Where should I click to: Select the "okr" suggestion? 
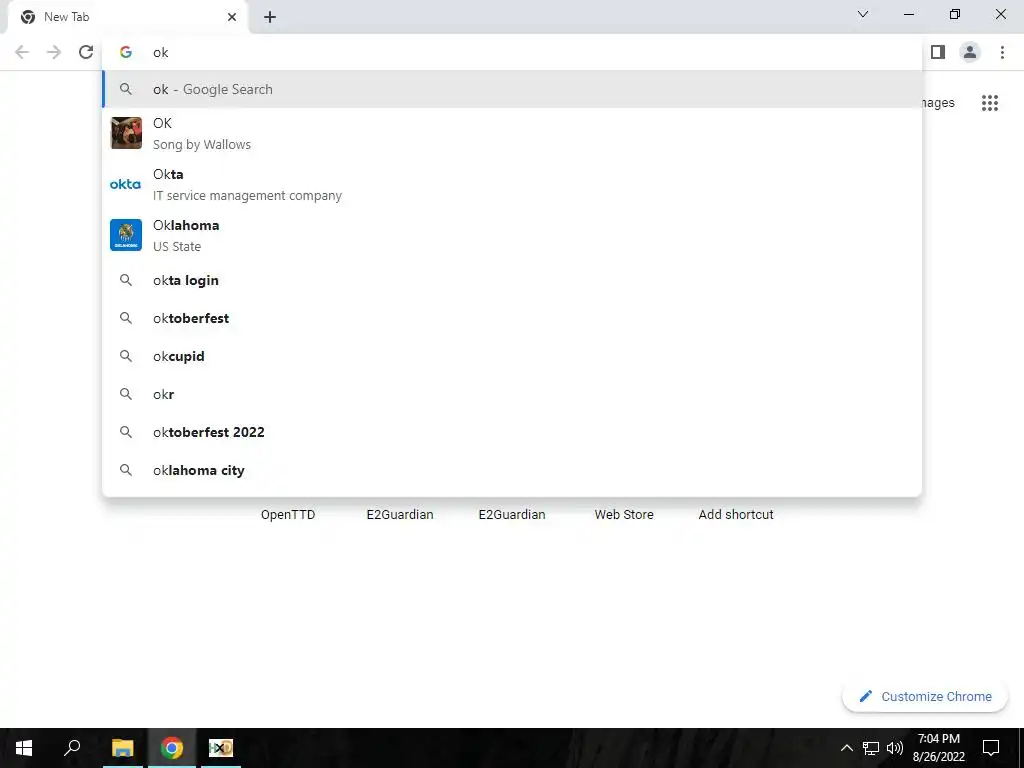513,394
